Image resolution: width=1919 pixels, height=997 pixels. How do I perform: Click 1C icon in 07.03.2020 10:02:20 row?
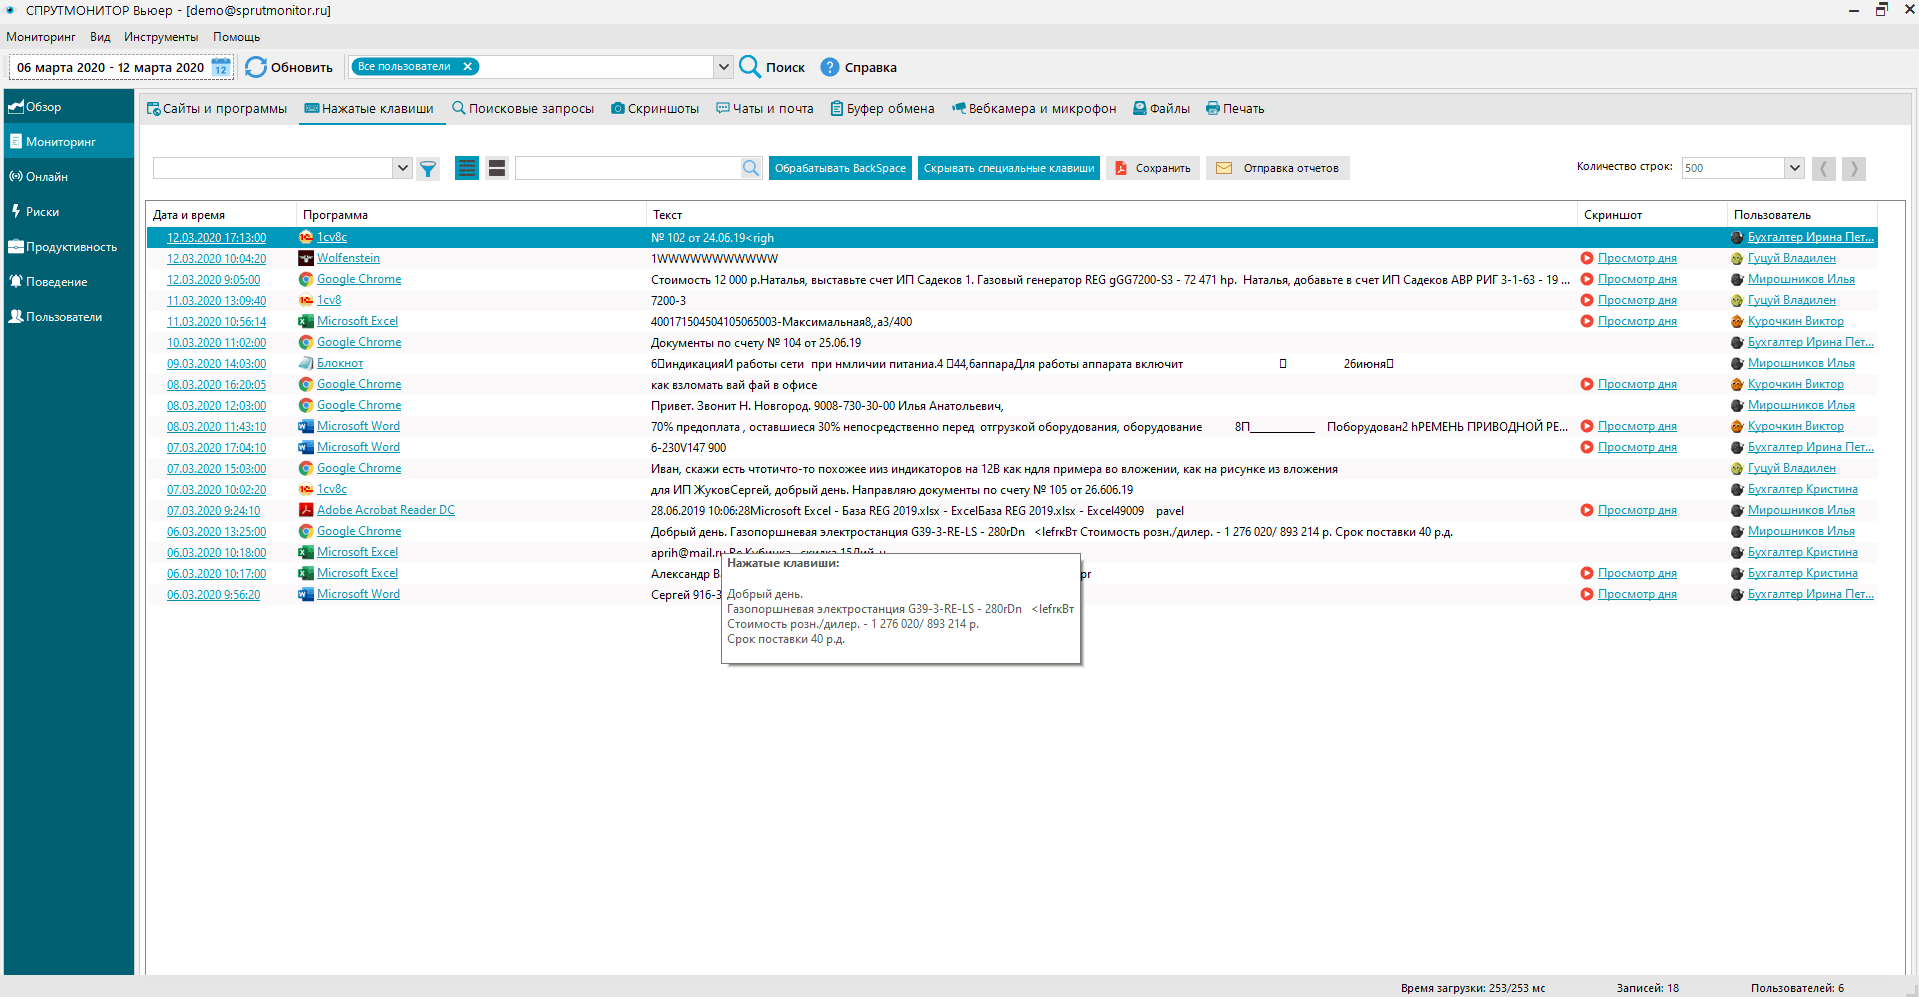point(306,489)
